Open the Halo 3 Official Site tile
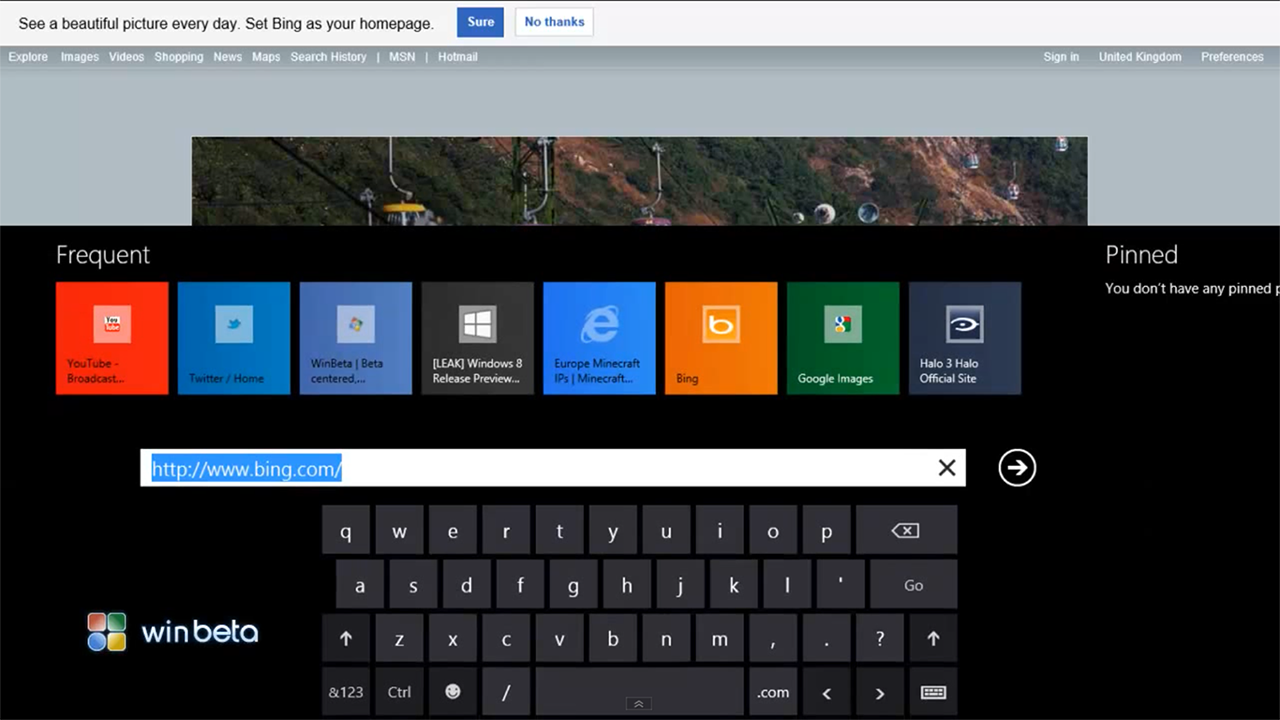Viewport: 1280px width, 720px height. (x=965, y=338)
